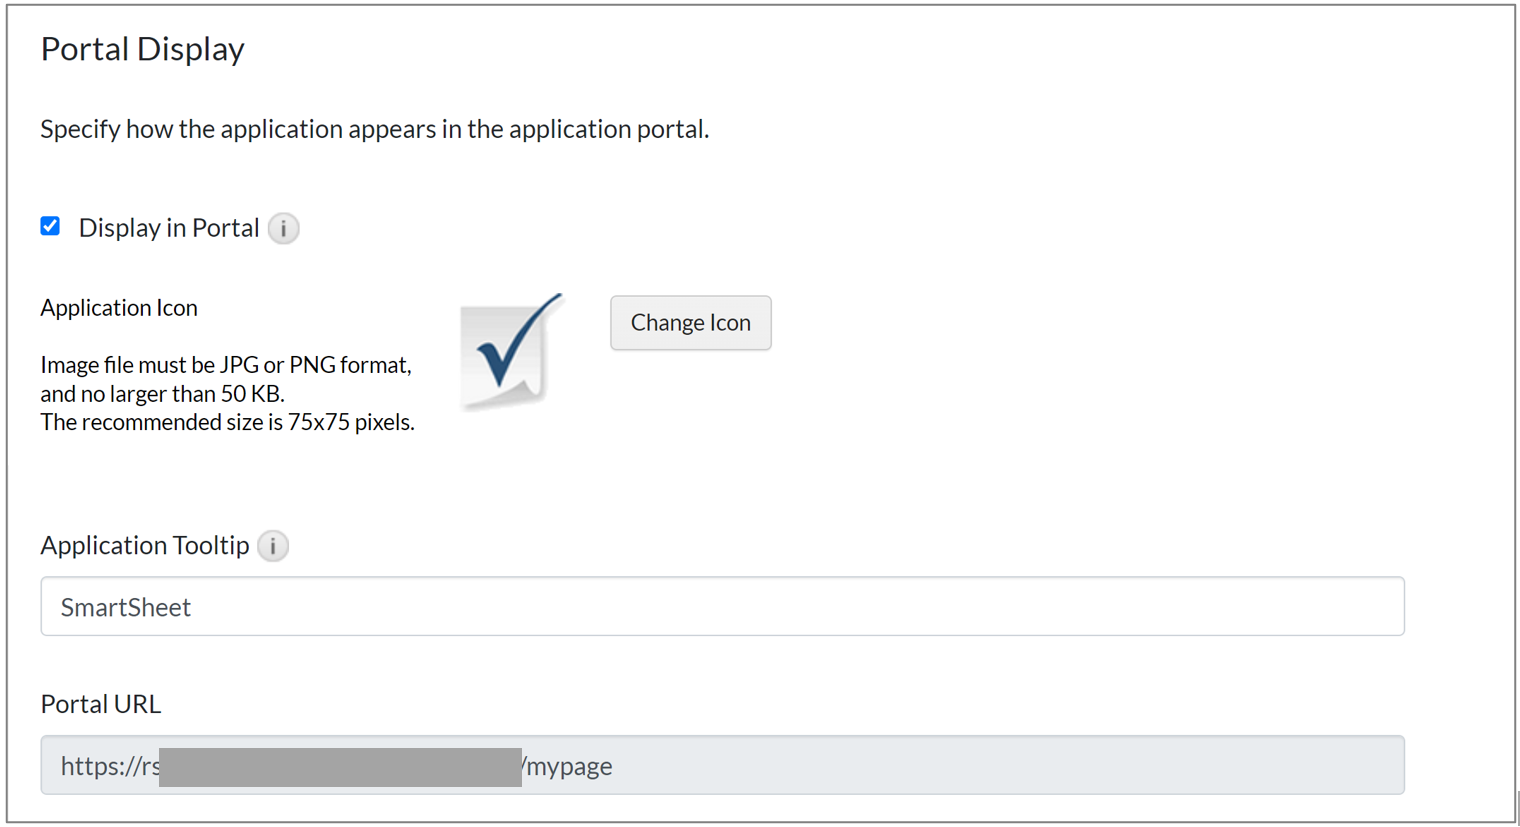Click the "Image file must be JPG or PNG" line
Image resolution: width=1520 pixels, height=827 pixels.
coord(226,365)
